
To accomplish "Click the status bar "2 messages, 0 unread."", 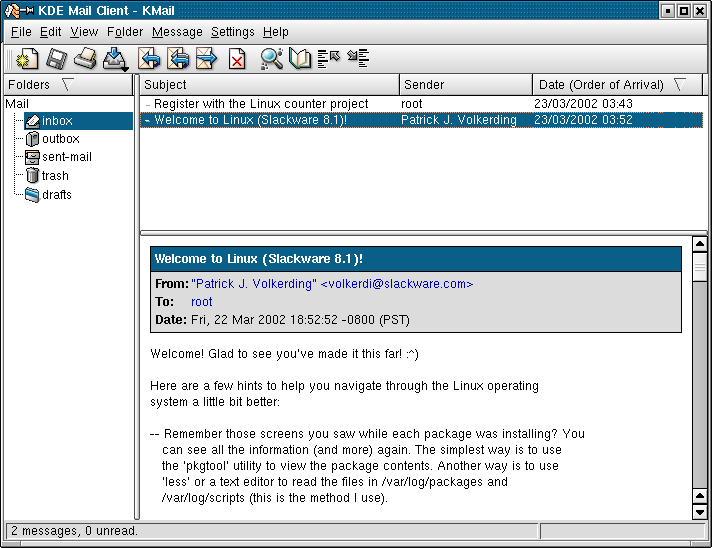I will [x=74, y=531].
